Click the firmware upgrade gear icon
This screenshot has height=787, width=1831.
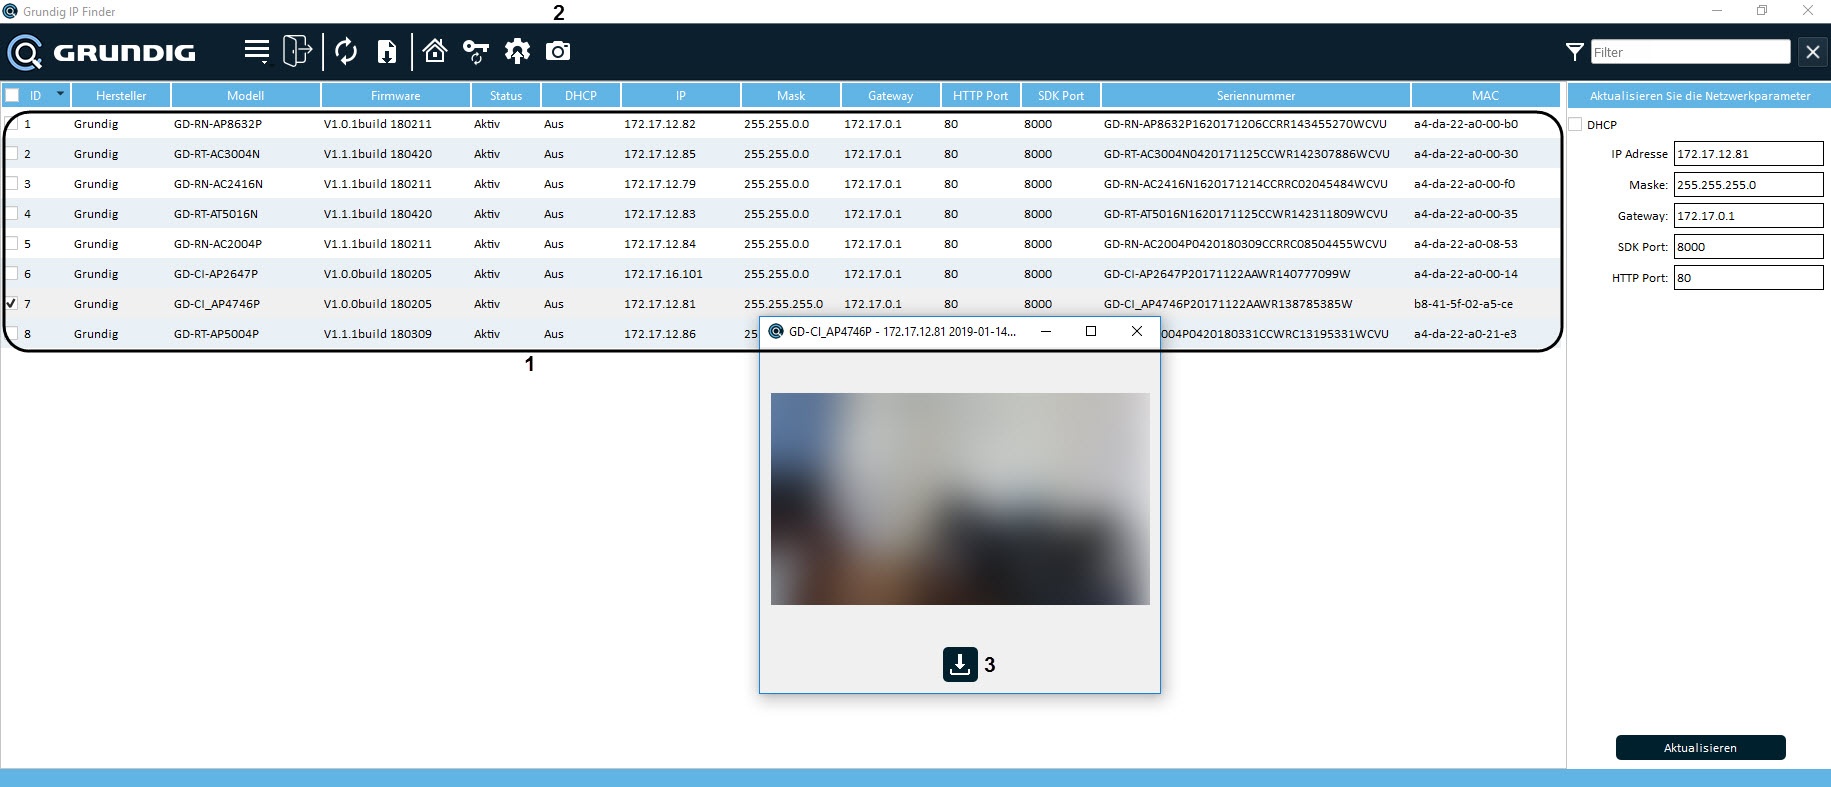(517, 51)
